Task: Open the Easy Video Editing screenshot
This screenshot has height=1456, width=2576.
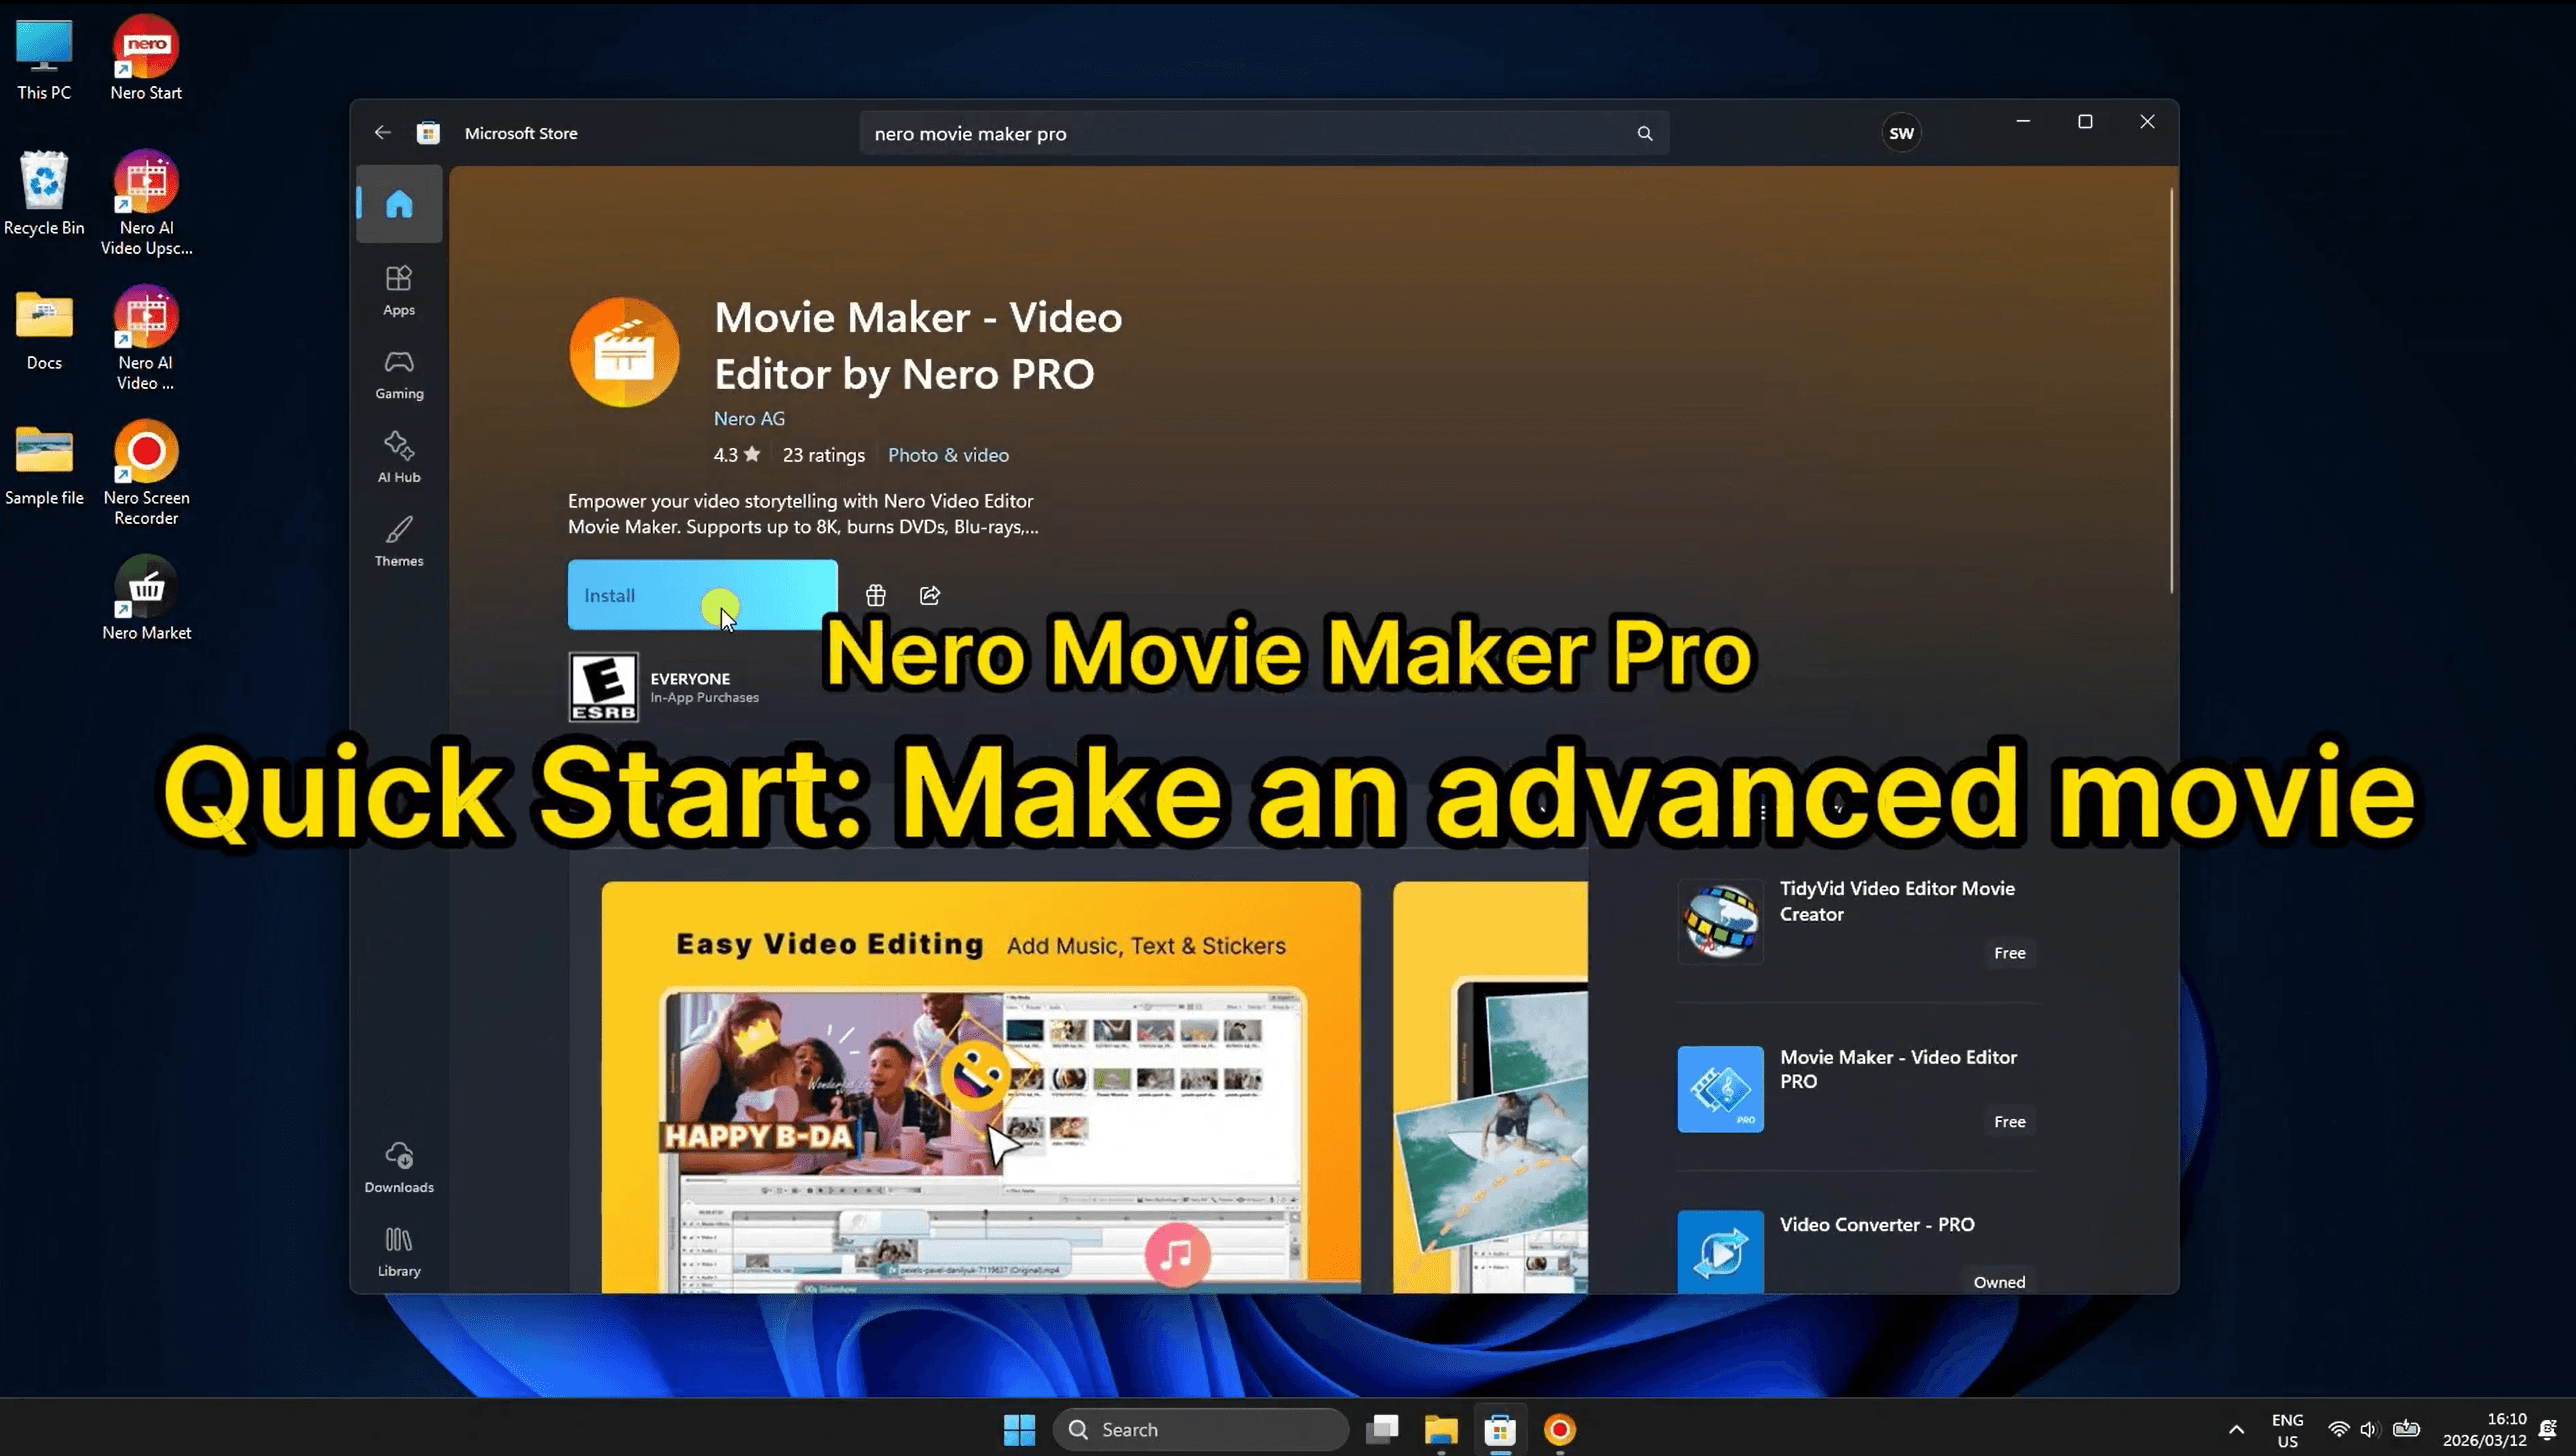Action: point(980,1086)
